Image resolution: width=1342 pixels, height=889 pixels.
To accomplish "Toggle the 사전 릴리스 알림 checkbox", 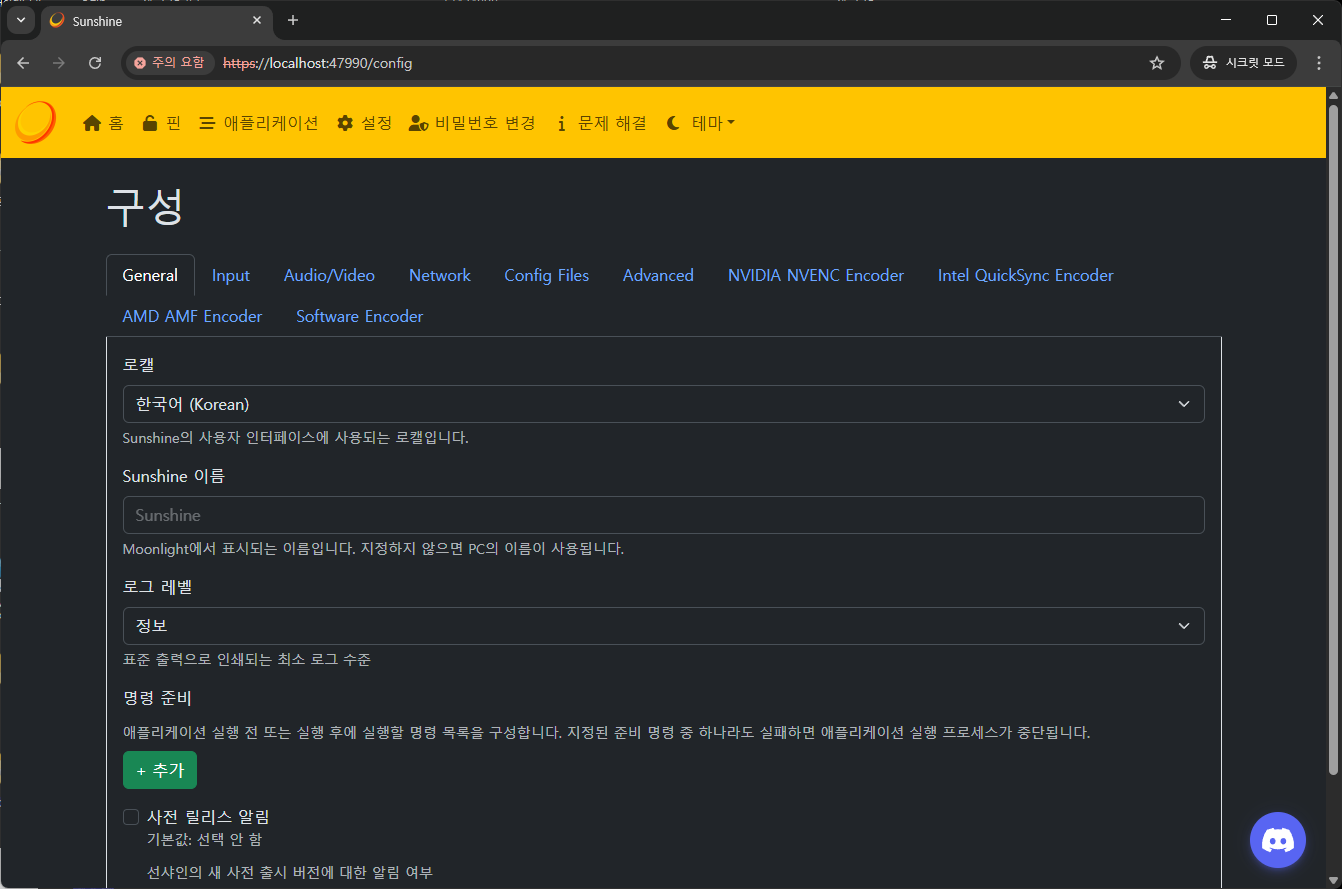I will click(131, 817).
